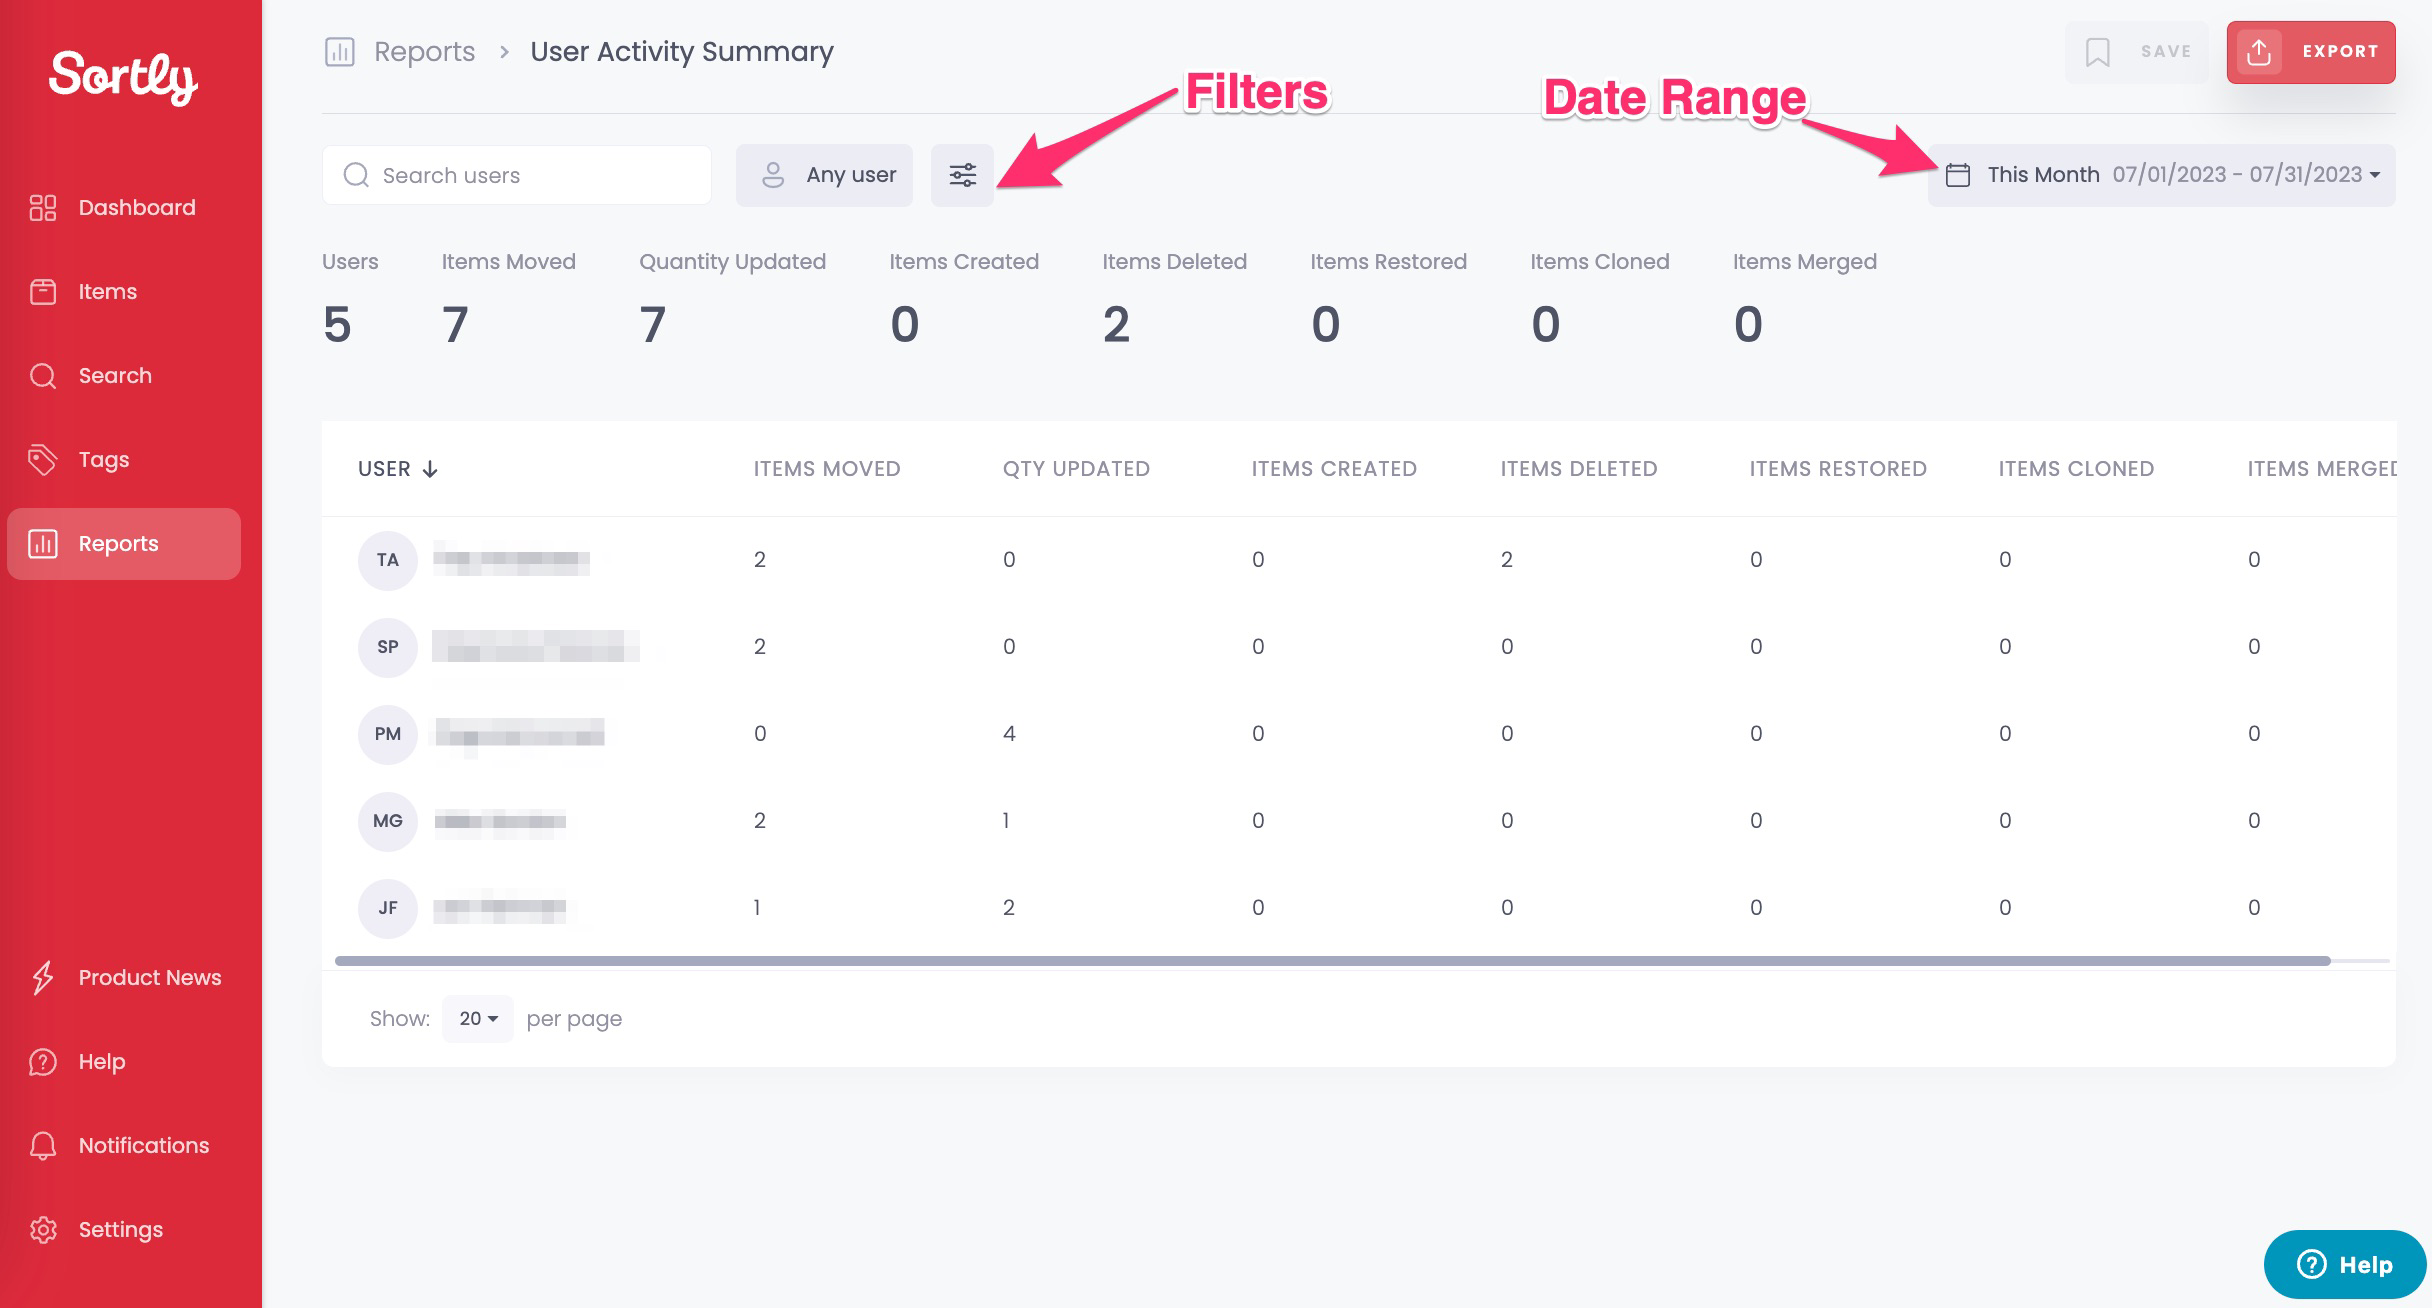The image size is (2432, 1308).
Task: Click the Save bookmark icon
Action: point(2097,52)
